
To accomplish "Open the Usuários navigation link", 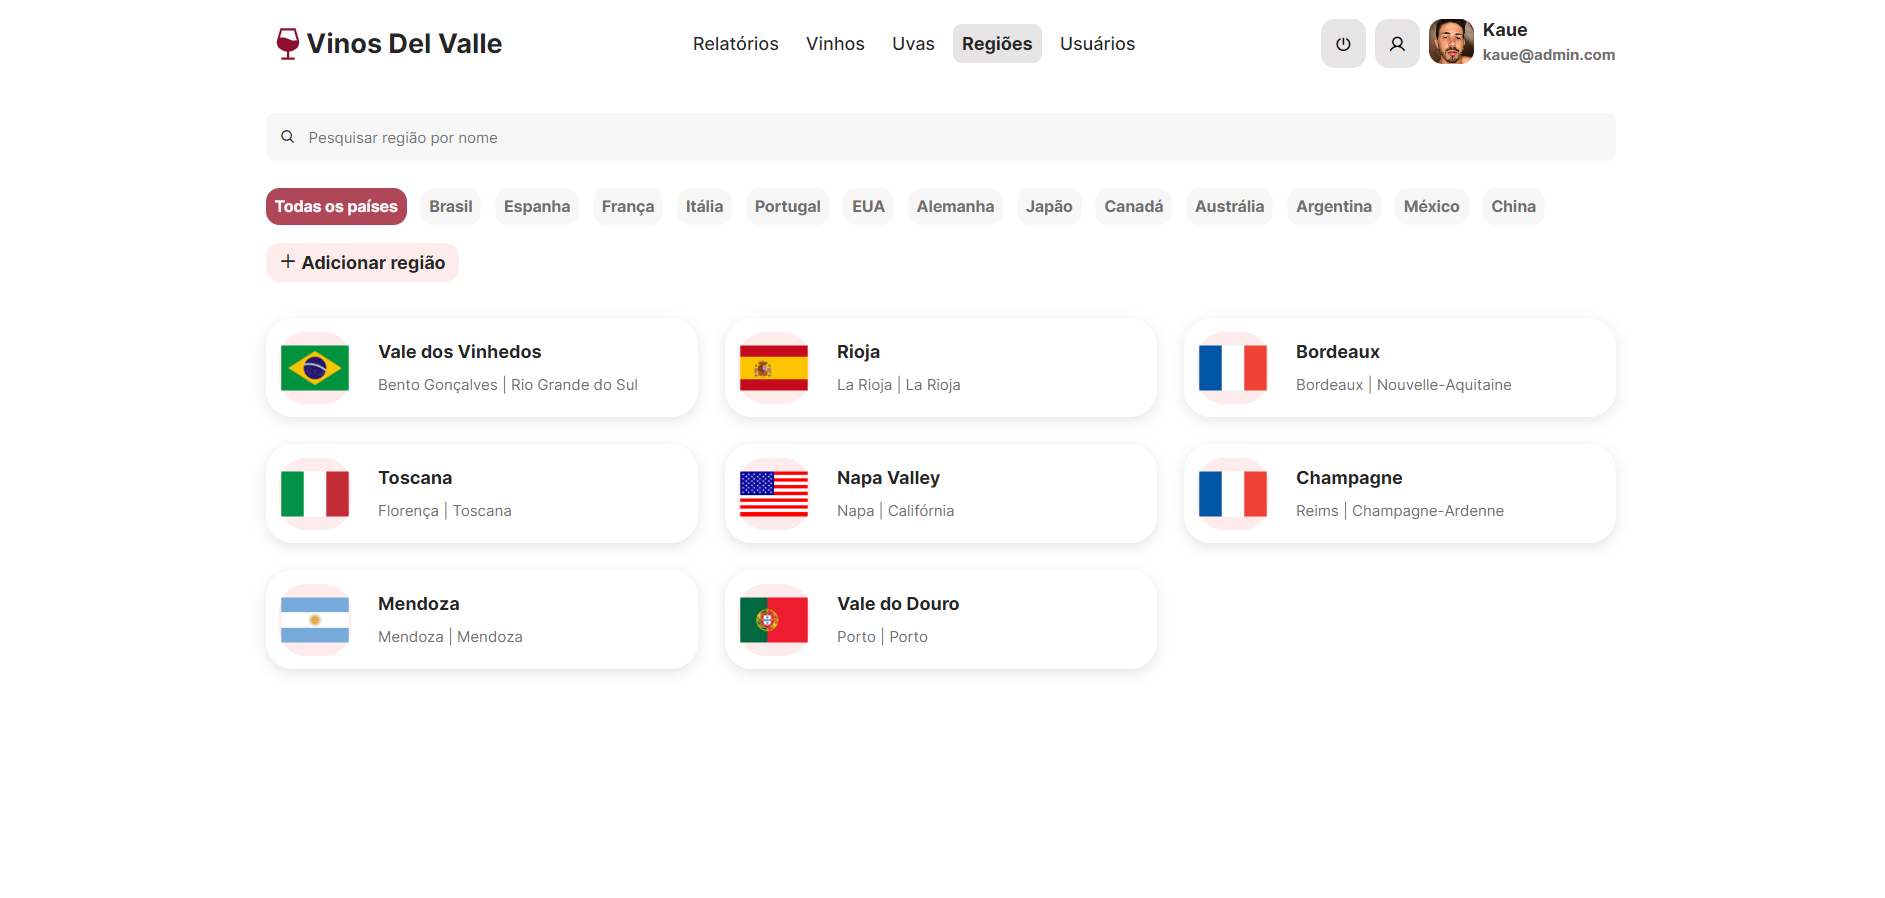I will [1097, 44].
